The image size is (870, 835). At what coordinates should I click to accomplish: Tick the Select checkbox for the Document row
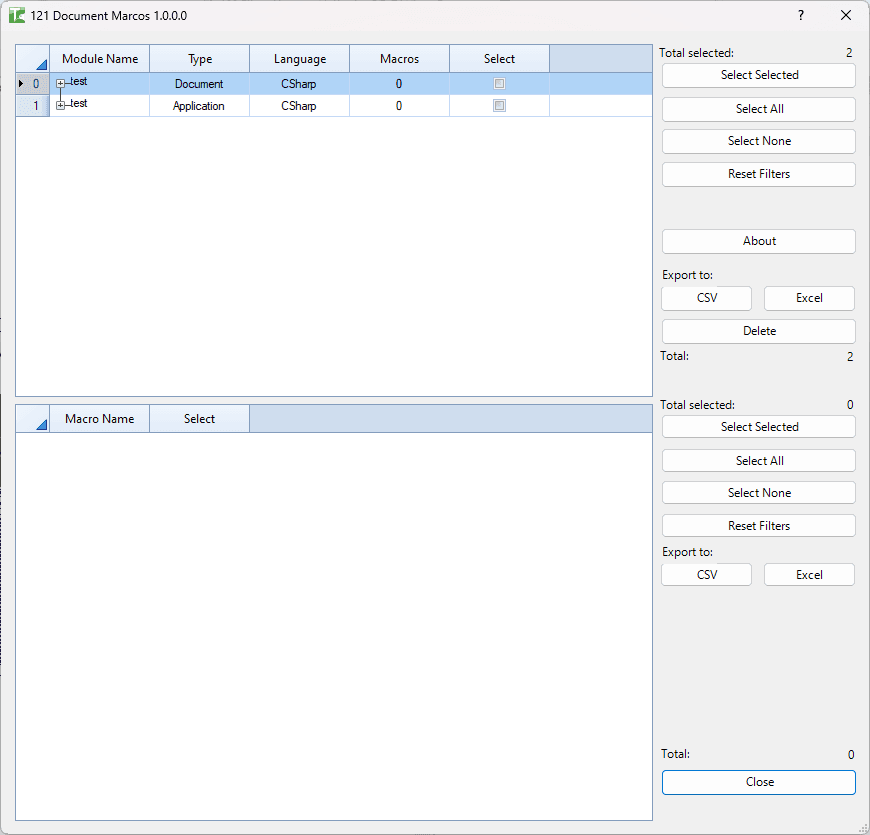(x=499, y=84)
